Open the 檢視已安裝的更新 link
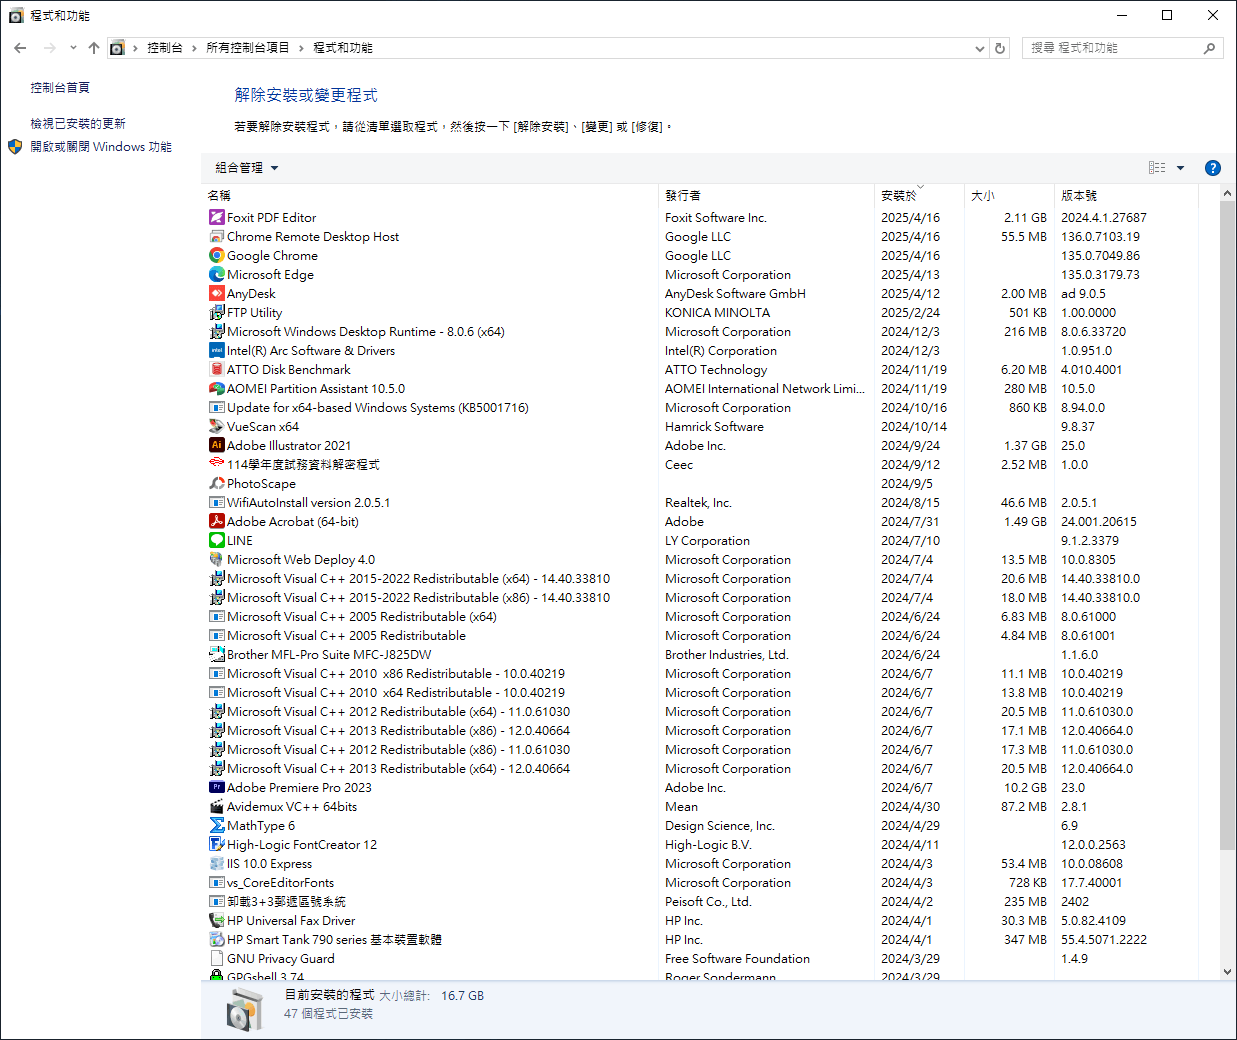Screen dimensions: 1237x1040 pyautogui.click(x=78, y=124)
